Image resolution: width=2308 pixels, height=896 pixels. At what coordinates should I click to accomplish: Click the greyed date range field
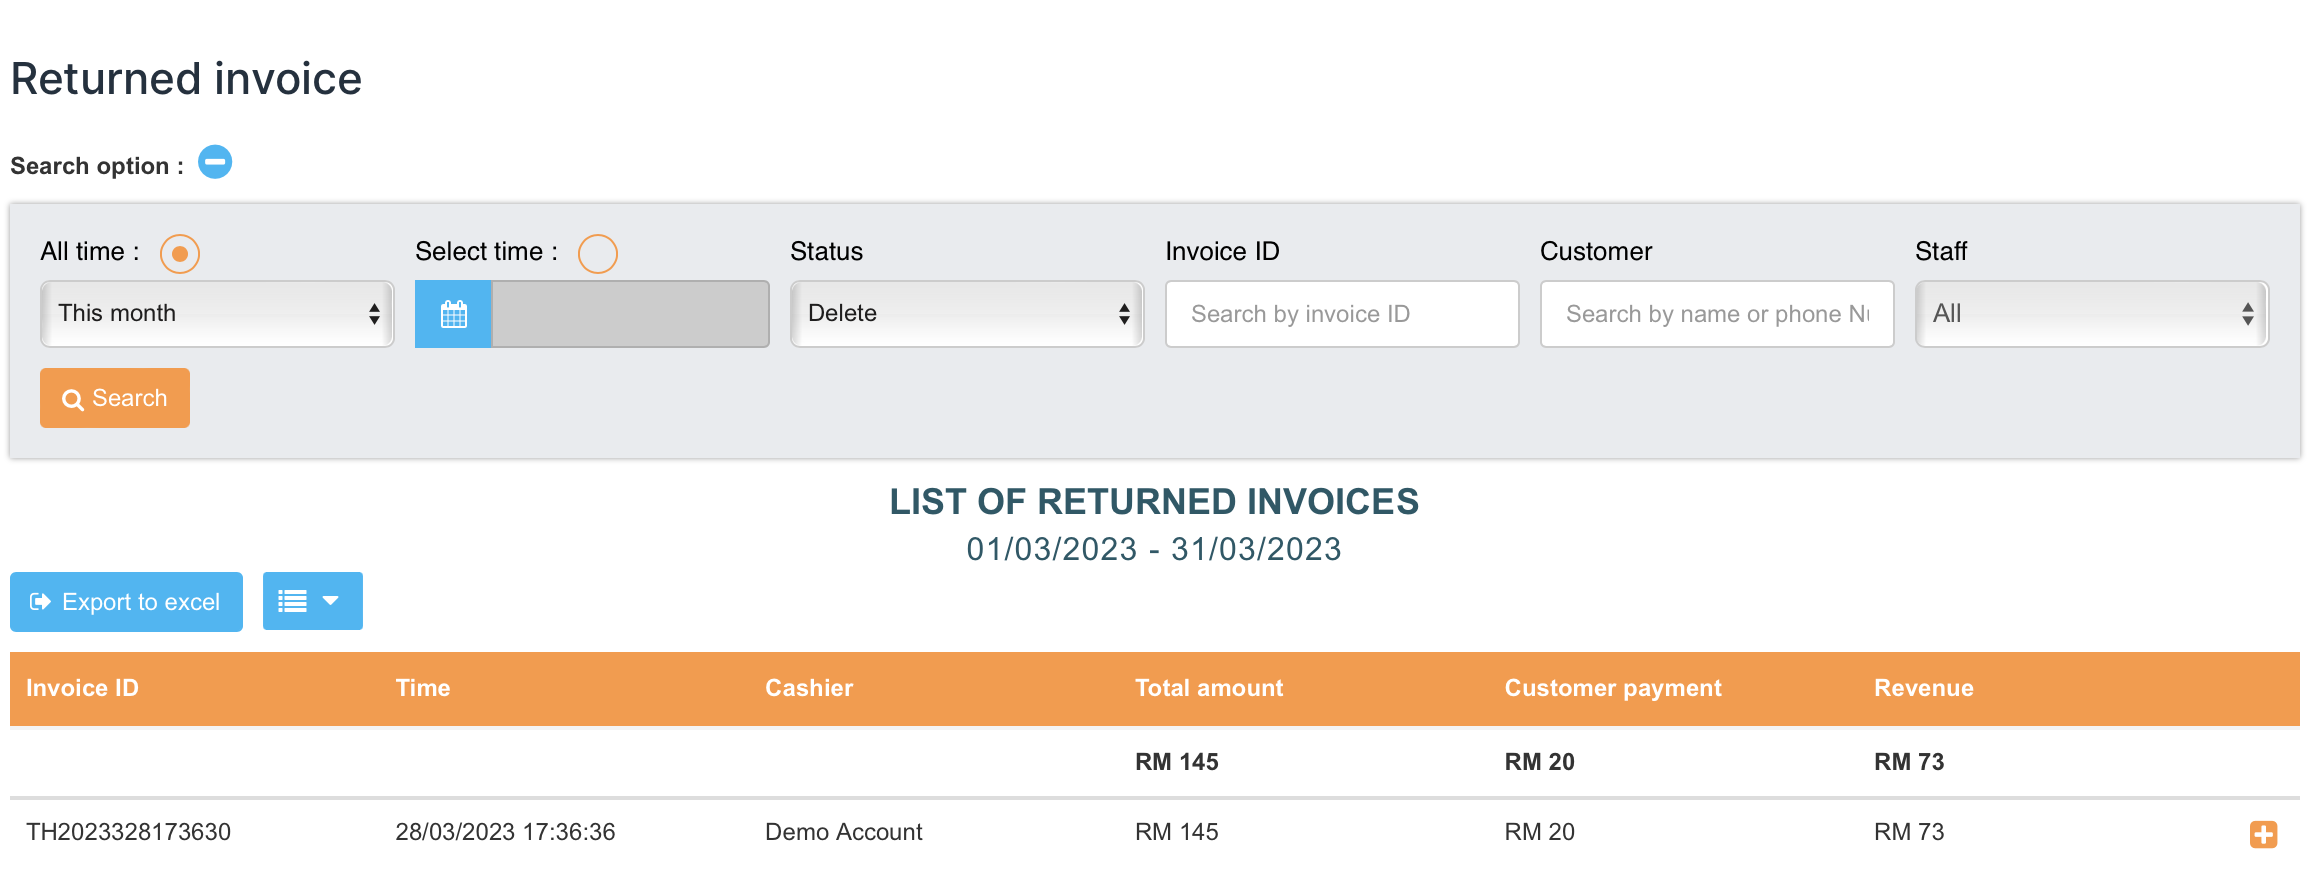point(630,314)
